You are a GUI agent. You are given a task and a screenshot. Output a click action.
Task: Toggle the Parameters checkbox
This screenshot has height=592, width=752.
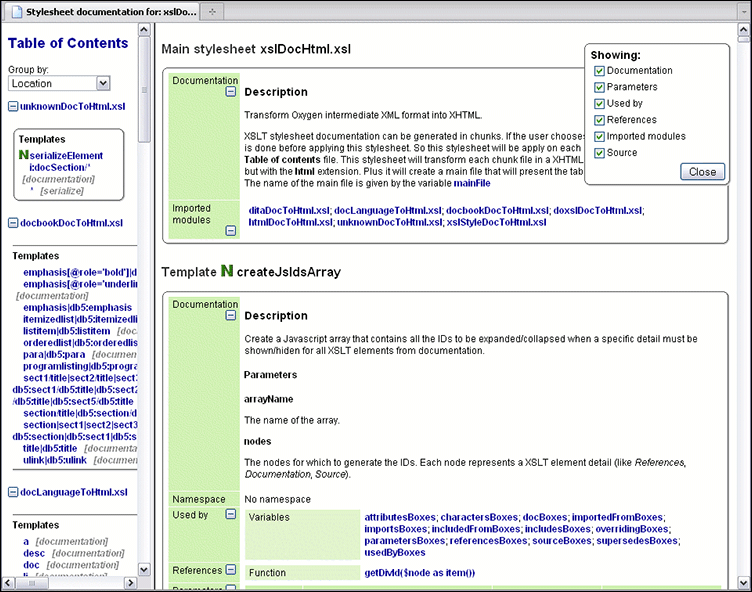click(599, 87)
